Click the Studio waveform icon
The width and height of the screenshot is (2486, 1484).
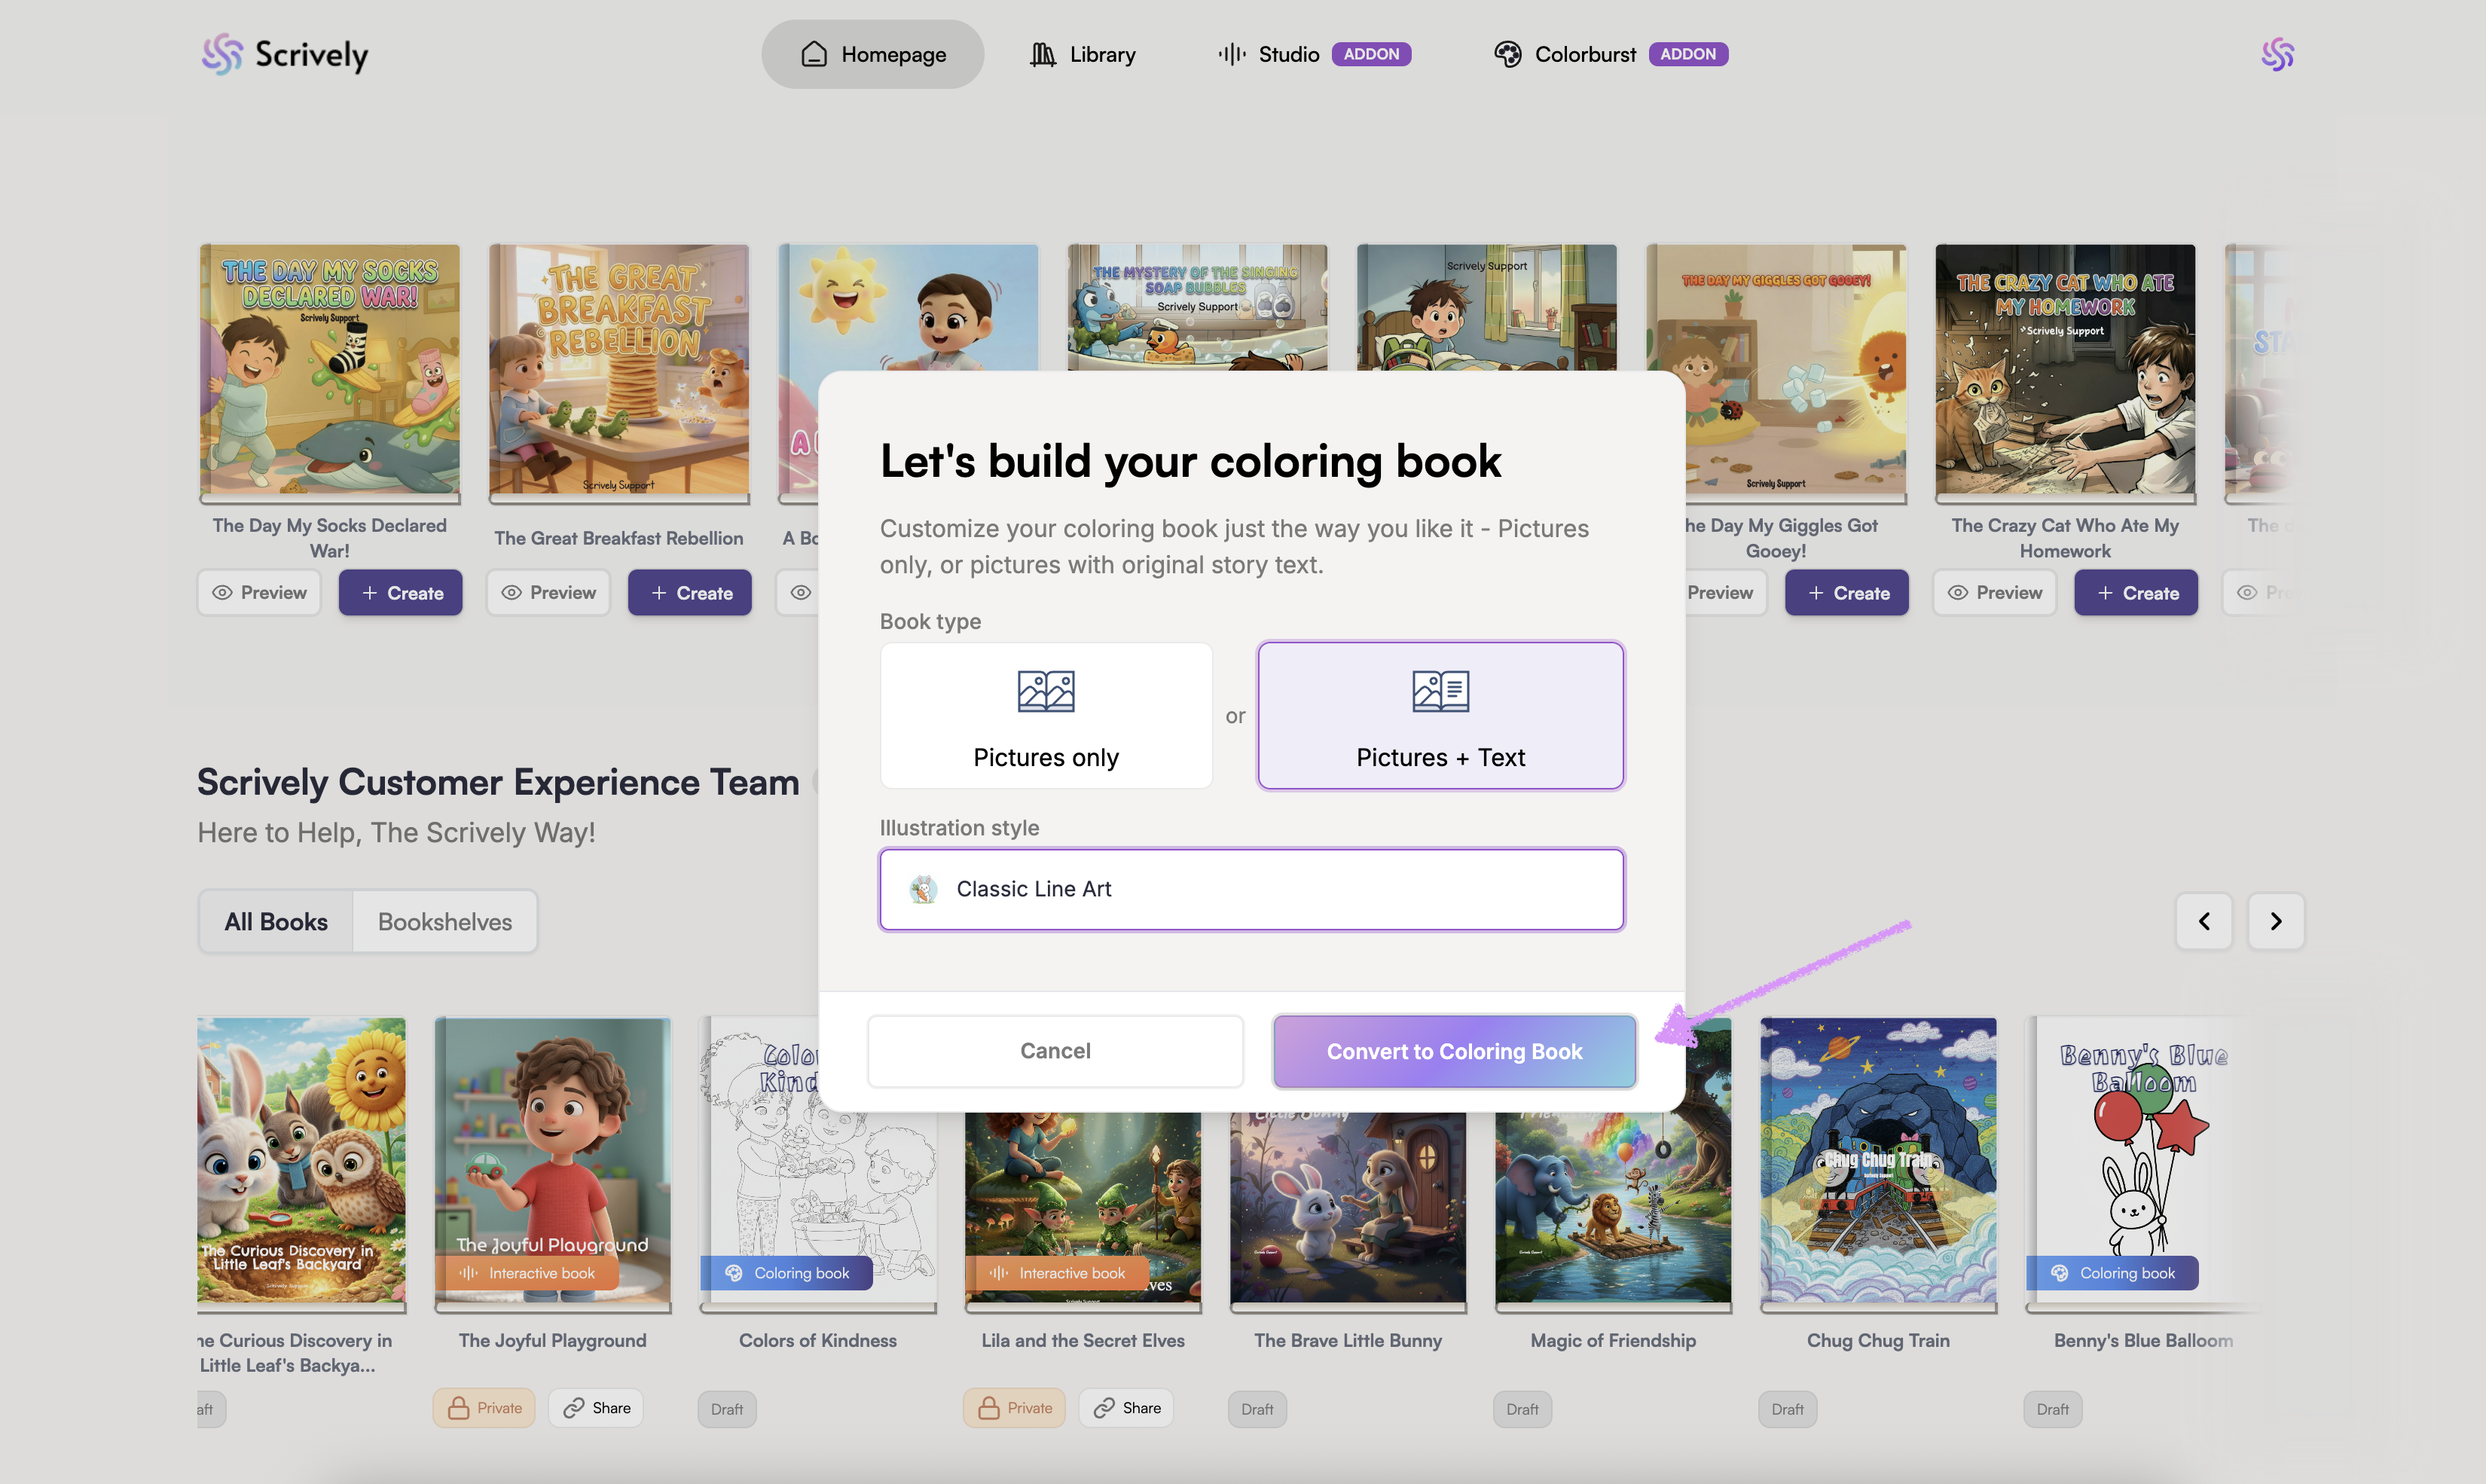(1231, 54)
